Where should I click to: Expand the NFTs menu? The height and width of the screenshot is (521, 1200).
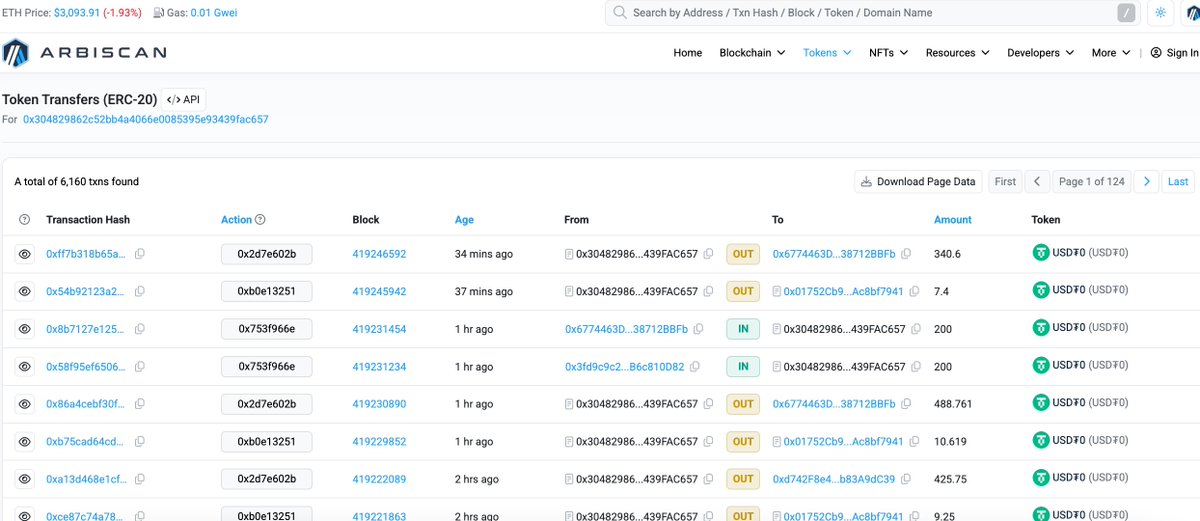(888, 53)
